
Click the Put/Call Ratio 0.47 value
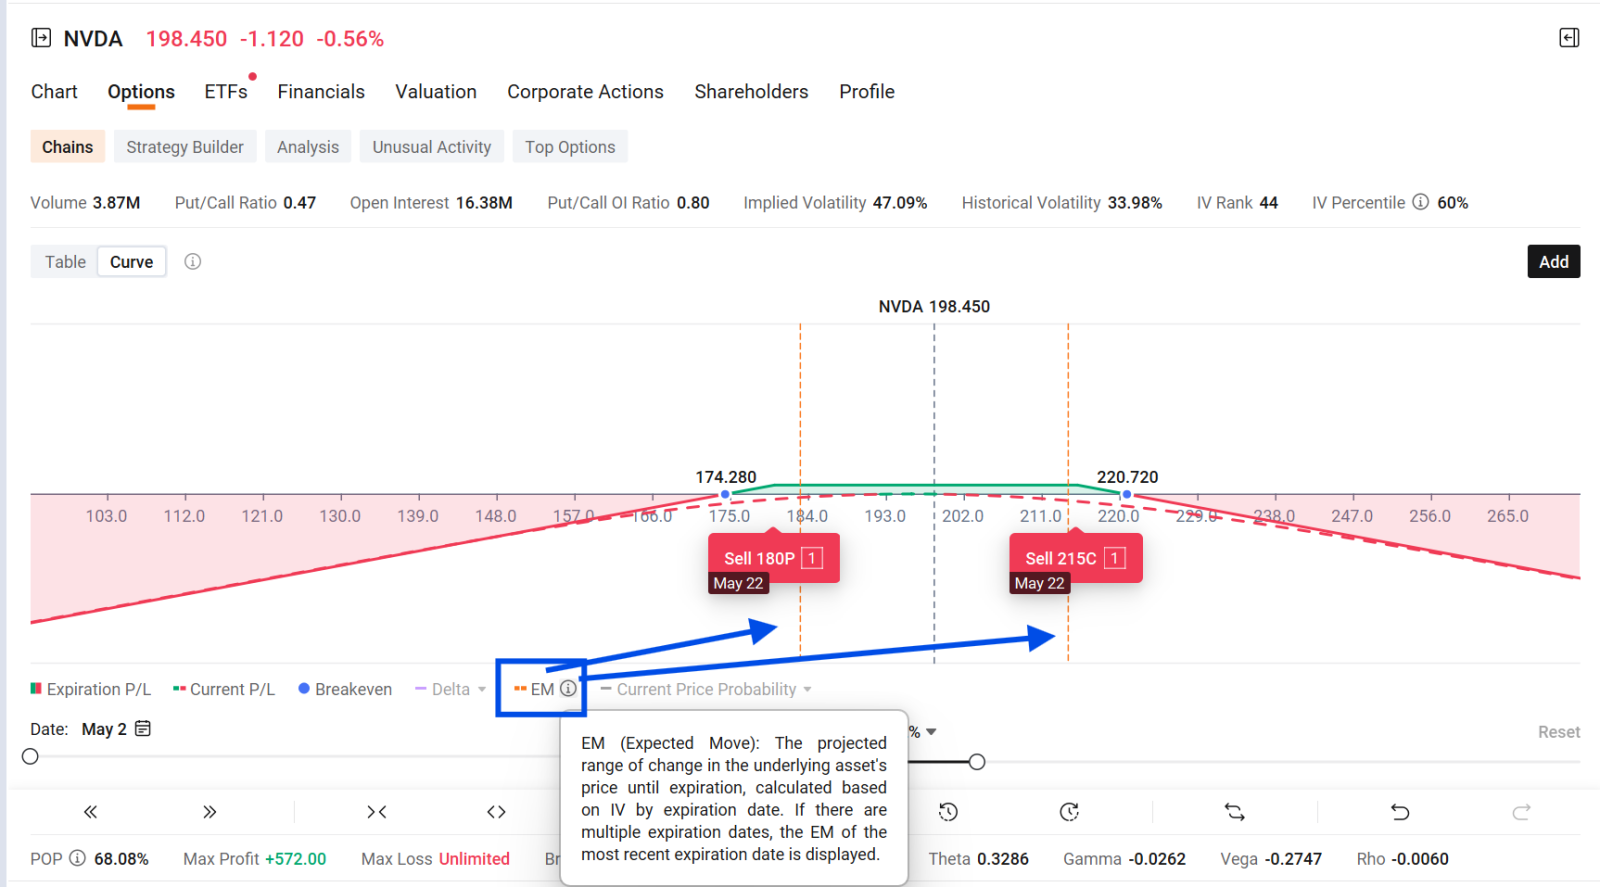[x=299, y=202]
